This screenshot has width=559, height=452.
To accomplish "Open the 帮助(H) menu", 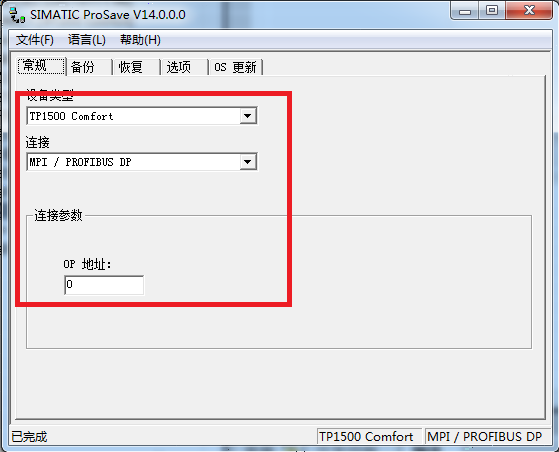I will [x=140, y=40].
